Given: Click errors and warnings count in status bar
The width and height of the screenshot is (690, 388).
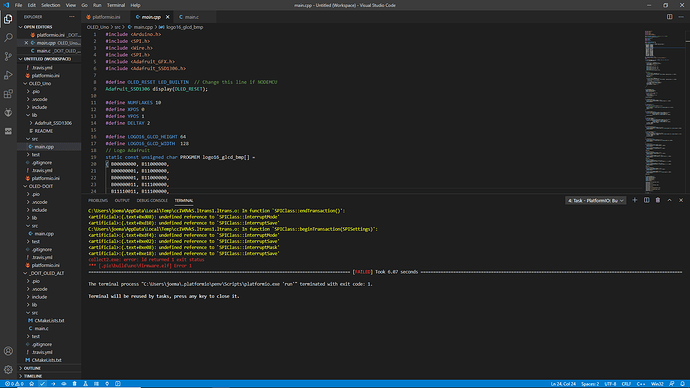Looking at the screenshot, I should pyautogui.click(x=14, y=384).
